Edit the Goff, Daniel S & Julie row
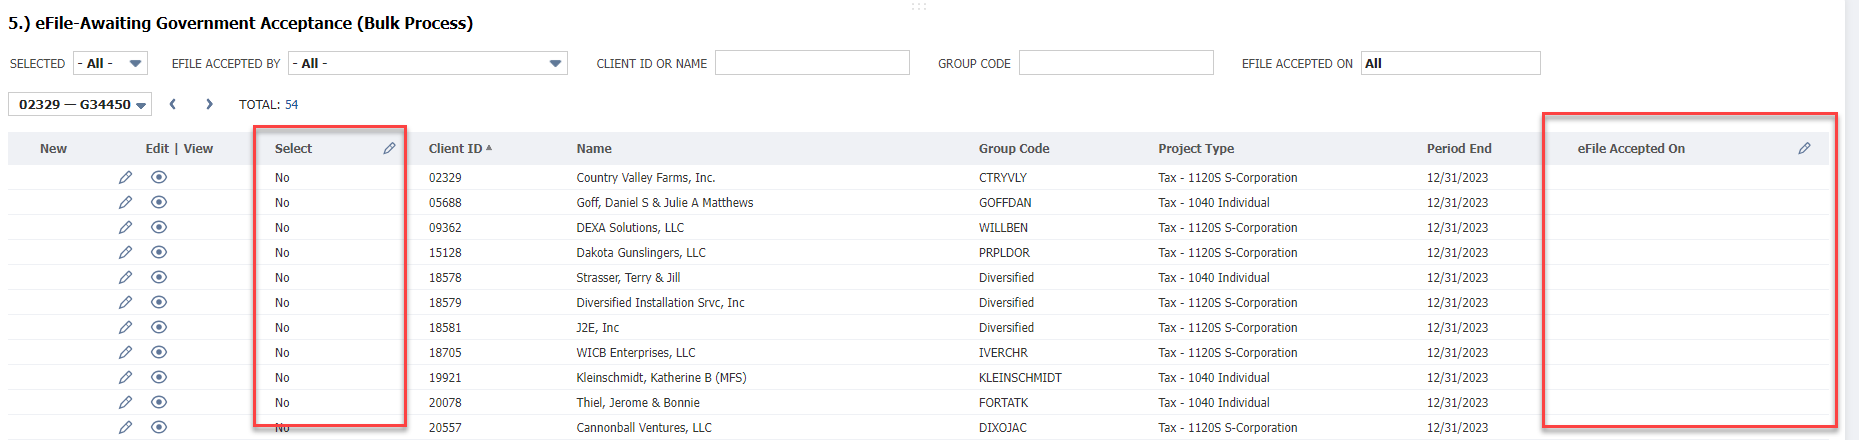The image size is (1859, 440). pos(125,202)
